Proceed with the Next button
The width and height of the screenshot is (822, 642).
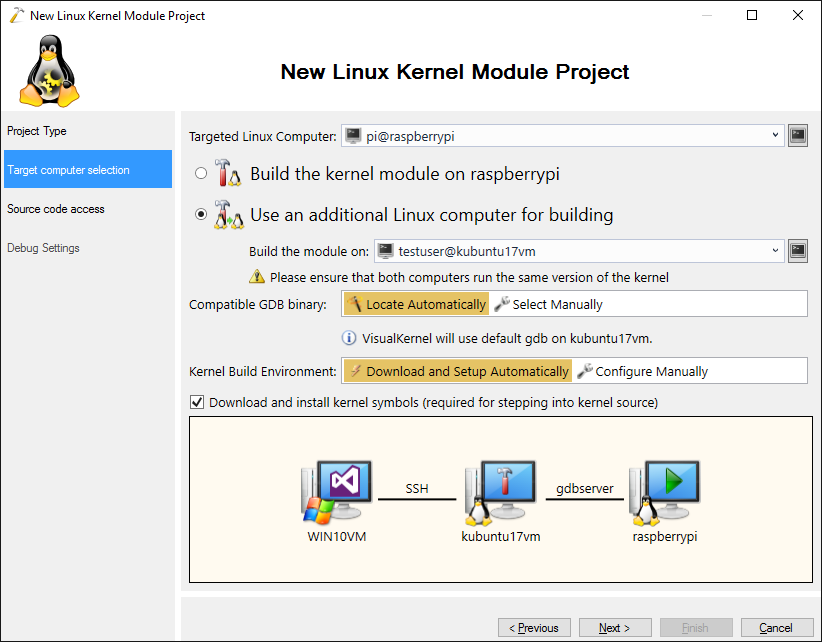[x=615, y=627]
